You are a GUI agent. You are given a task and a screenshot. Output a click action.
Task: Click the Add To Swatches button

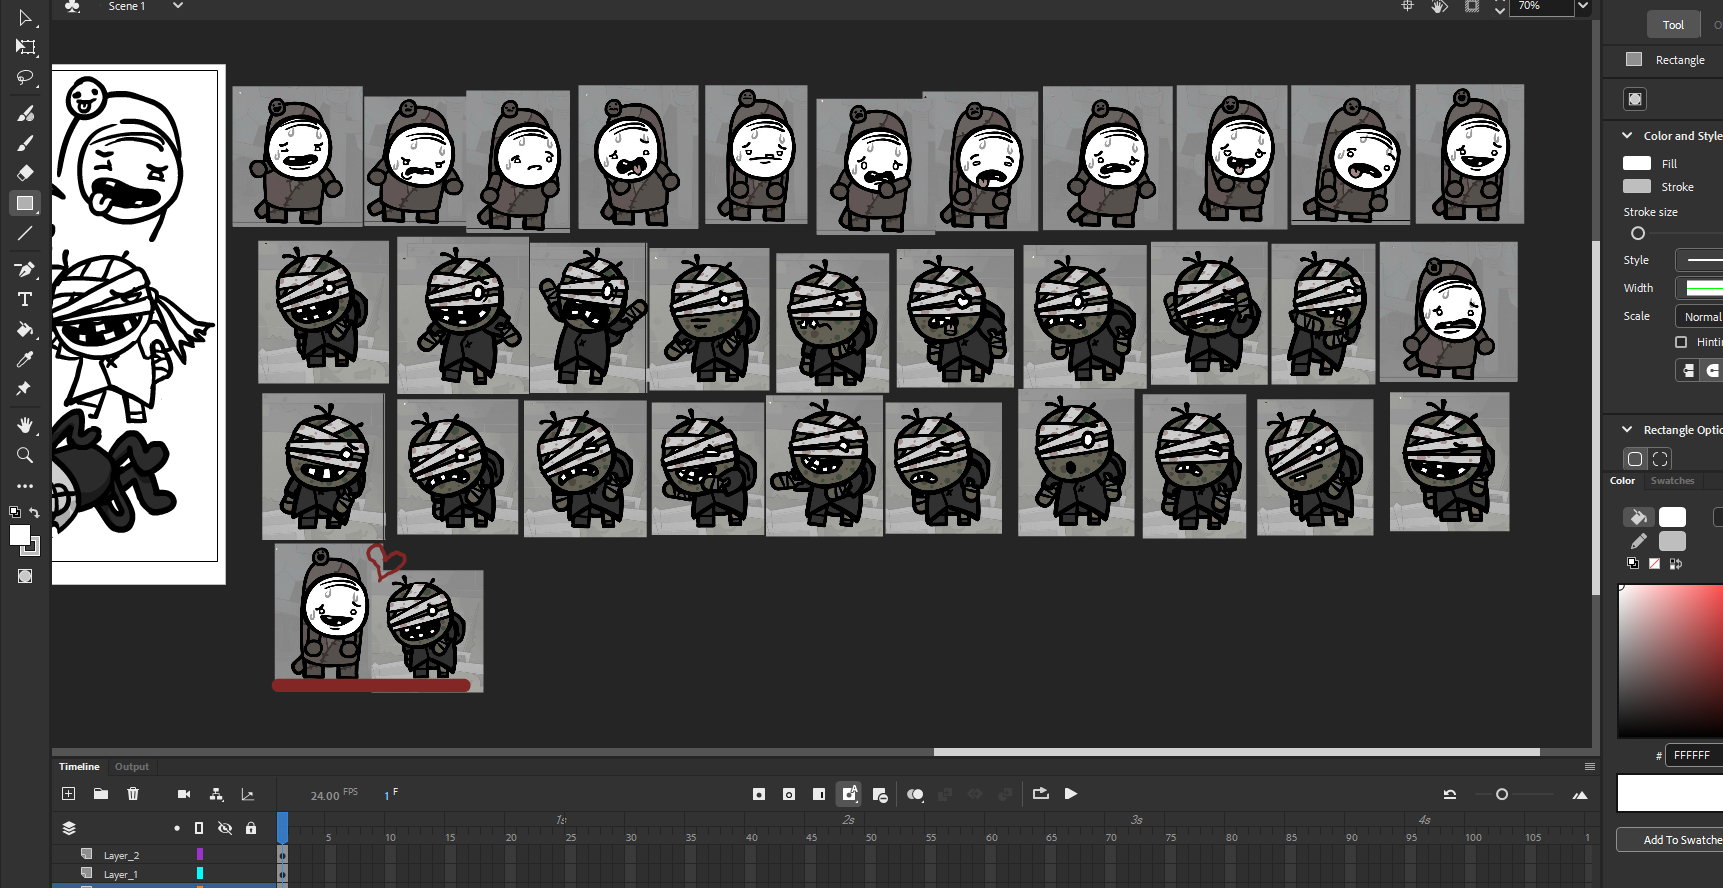[1672, 840]
